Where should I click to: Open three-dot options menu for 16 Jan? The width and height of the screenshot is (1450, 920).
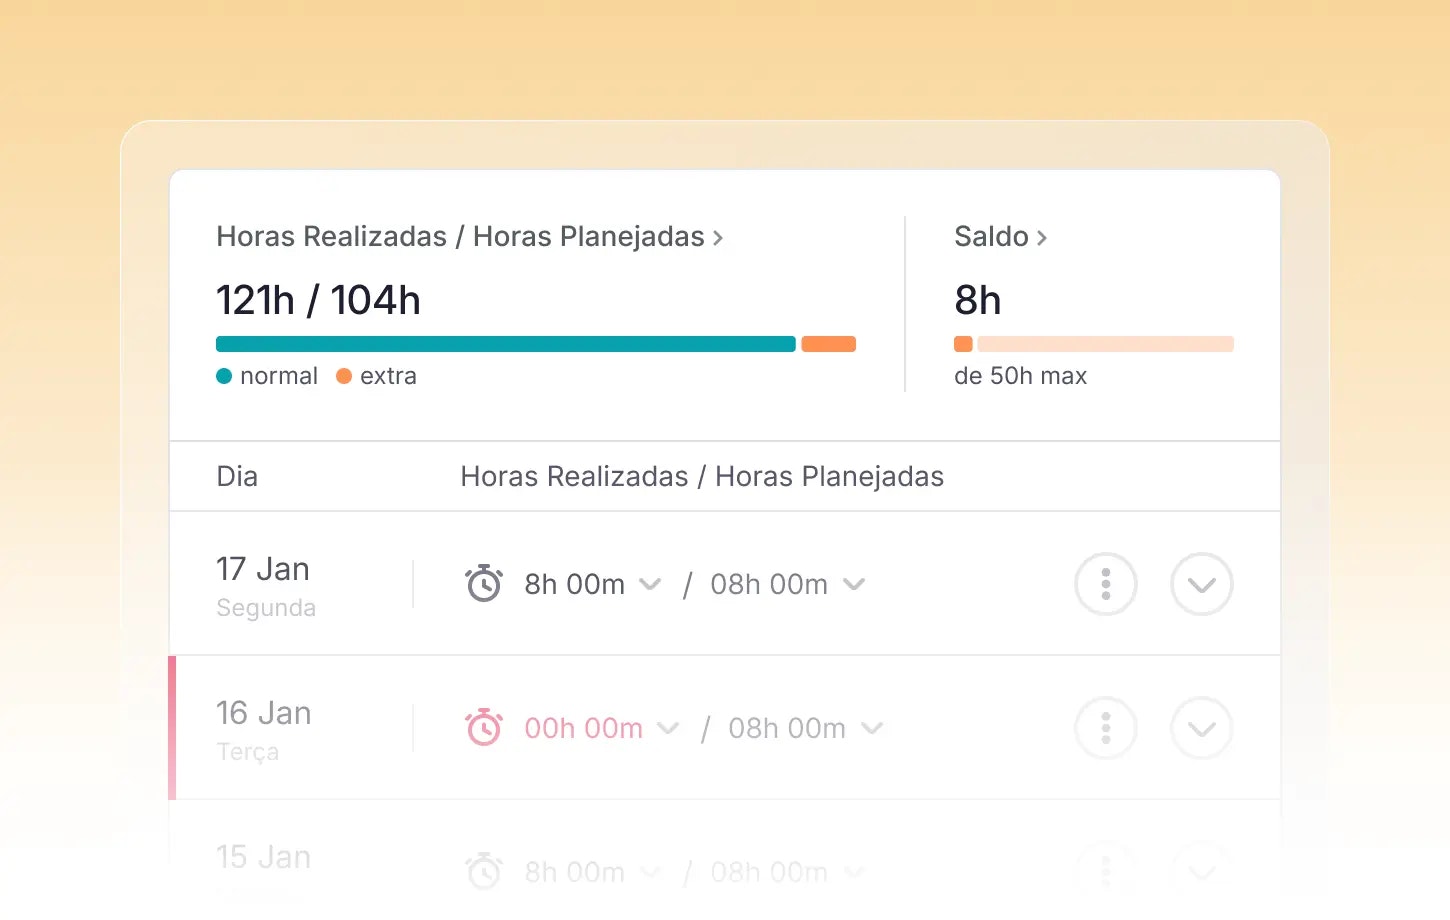click(x=1105, y=728)
